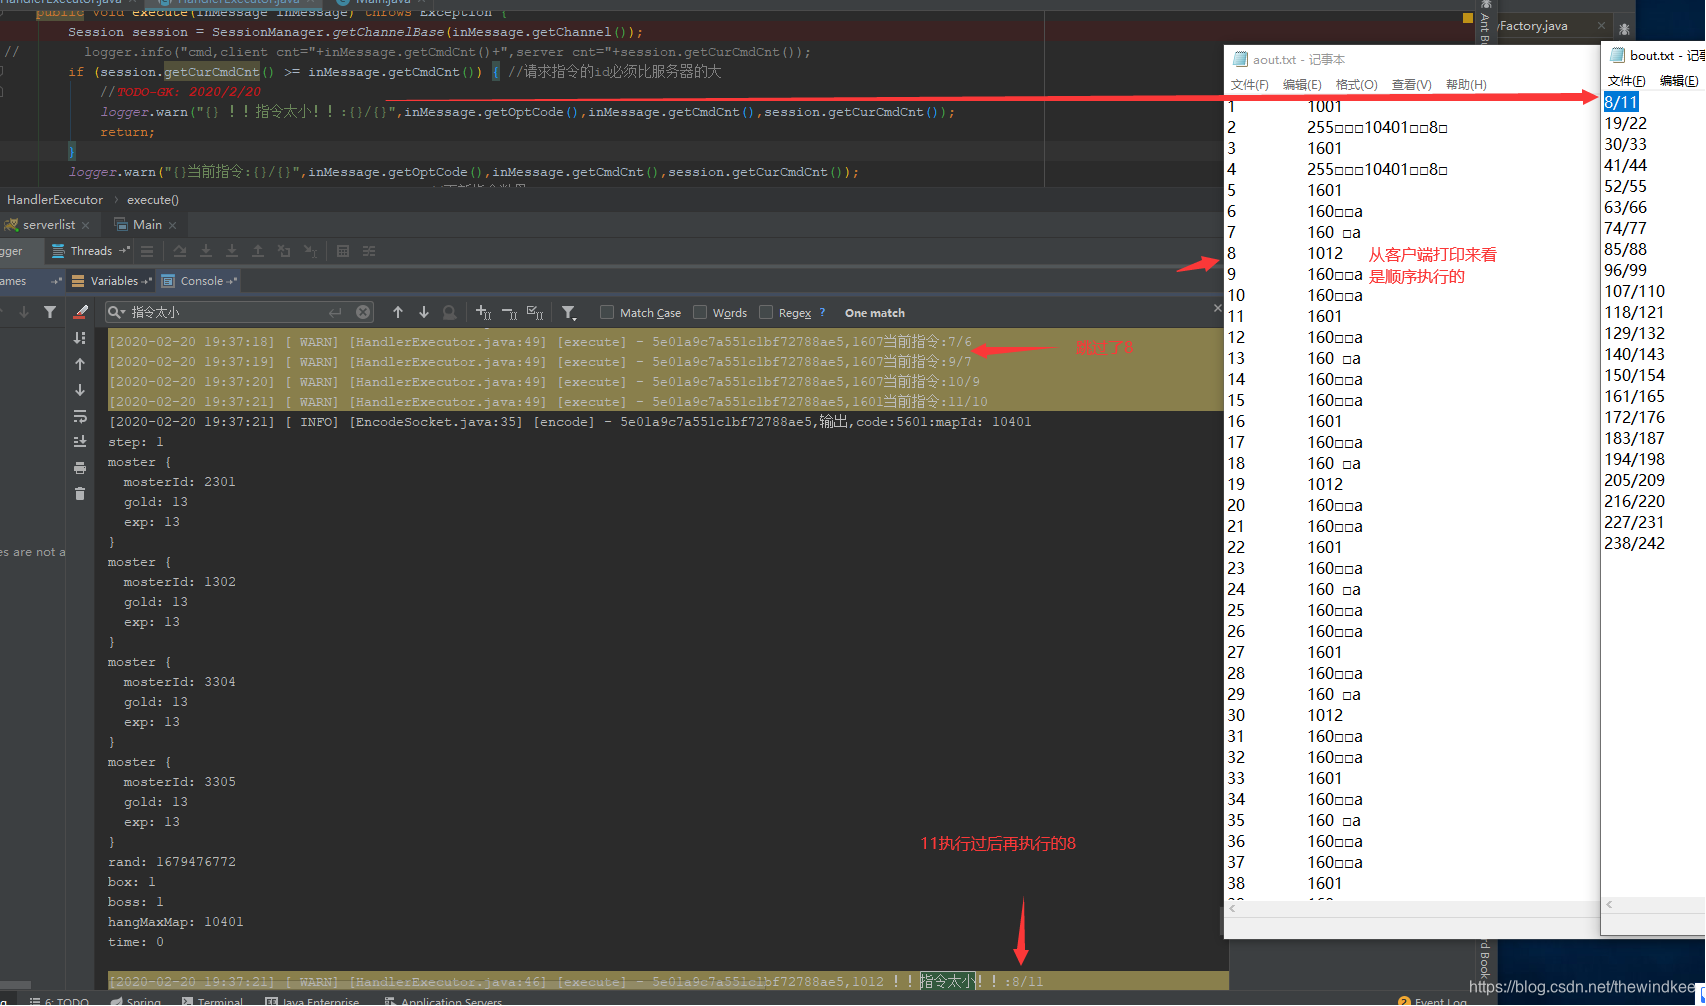This screenshot has height=1006, width=1706.
Task: Click the Evaluate Expression calculator icon
Action: click(343, 251)
